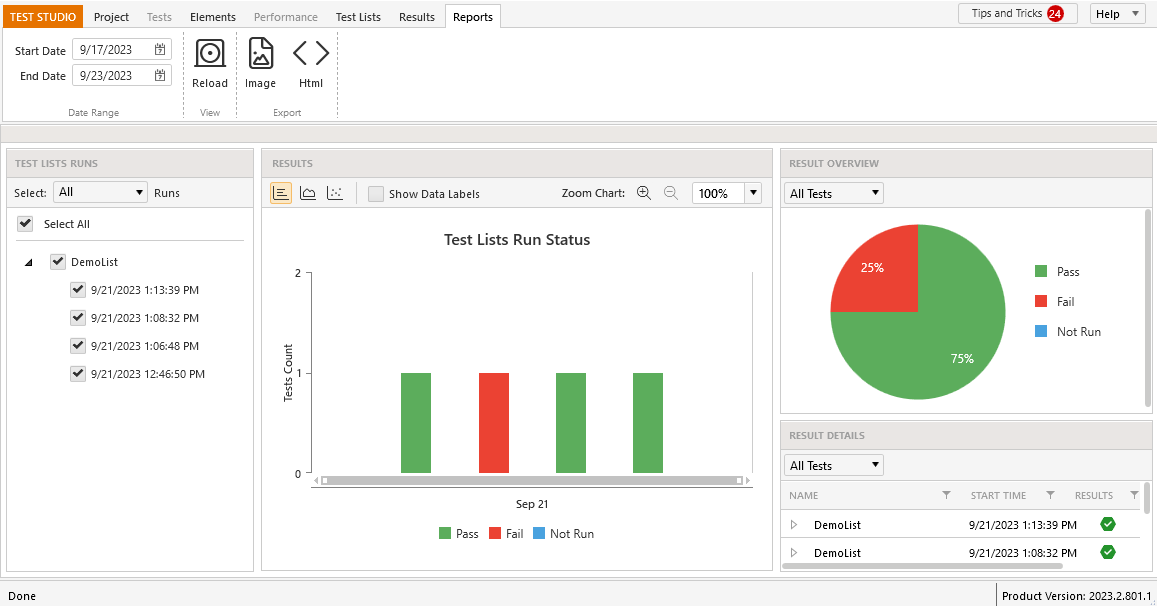This screenshot has height=606, width=1157.
Task: Collapse the DemoList tree node
Action: pyautogui.click(x=29, y=262)
